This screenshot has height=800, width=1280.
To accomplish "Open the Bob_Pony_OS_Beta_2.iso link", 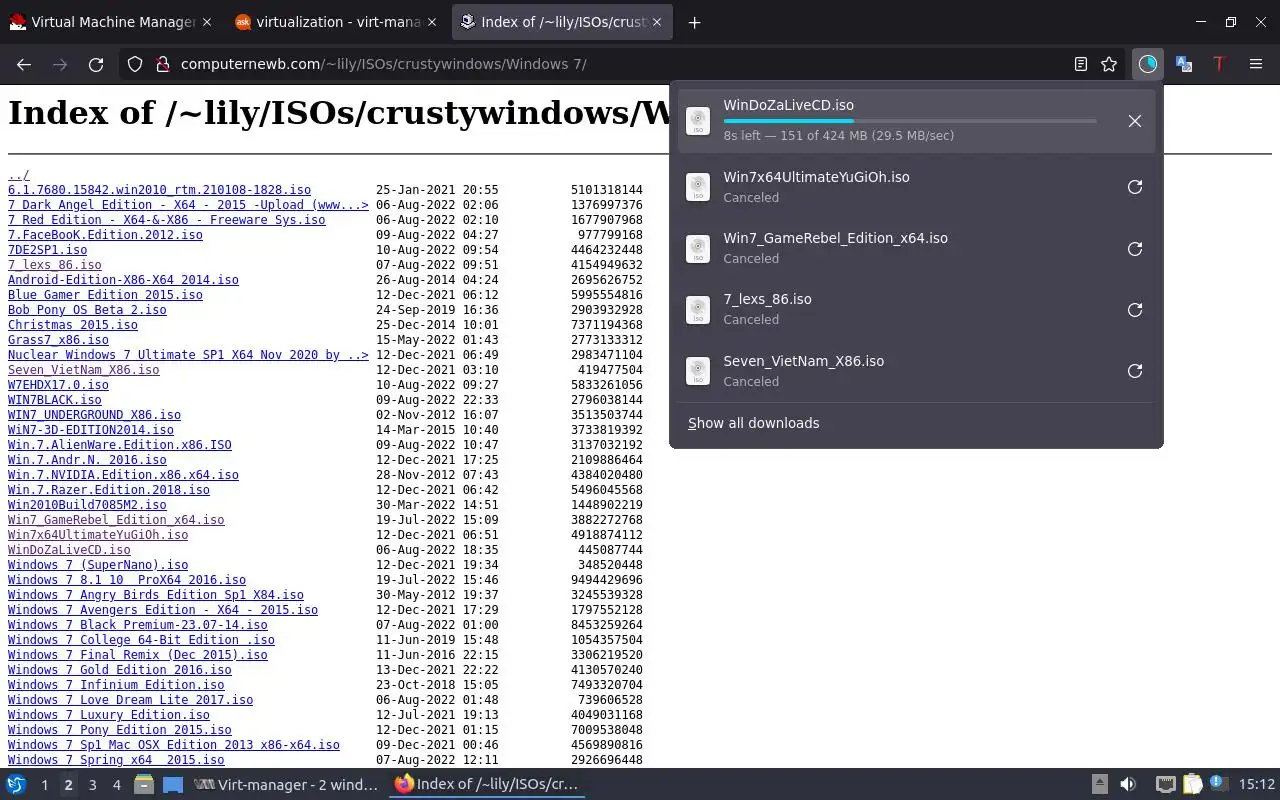I will click(x=87, y=310).
